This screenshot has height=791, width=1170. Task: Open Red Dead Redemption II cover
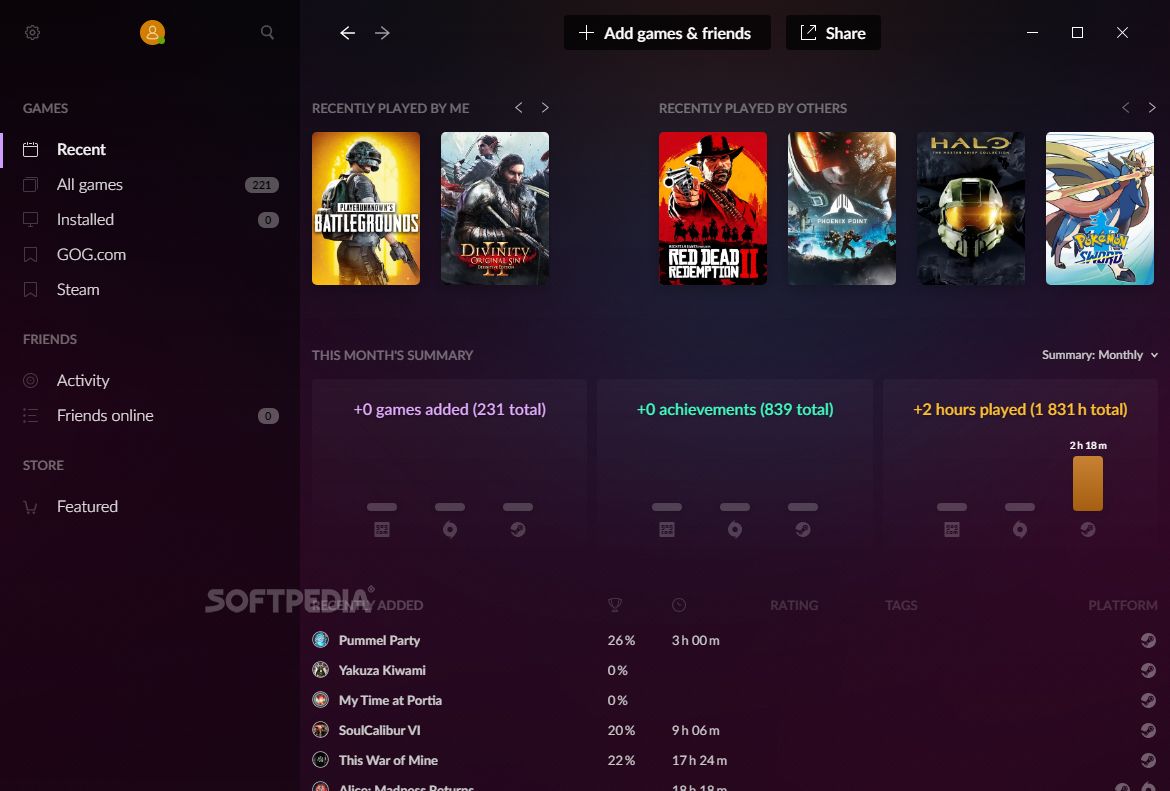click(x=713, y=208)
